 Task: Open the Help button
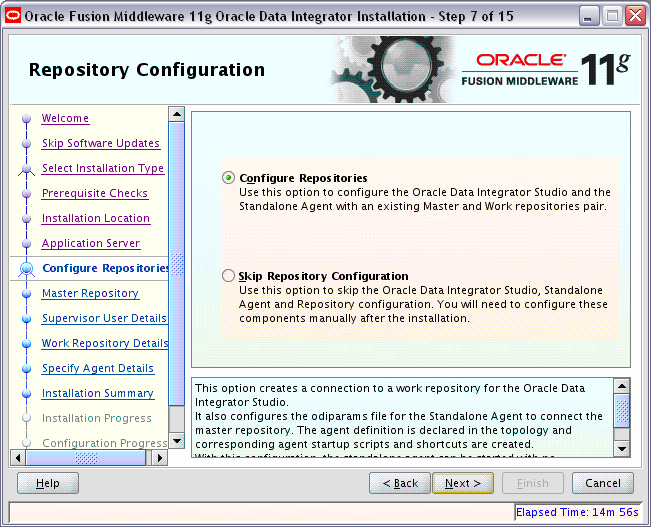click(x=48, y=483)
